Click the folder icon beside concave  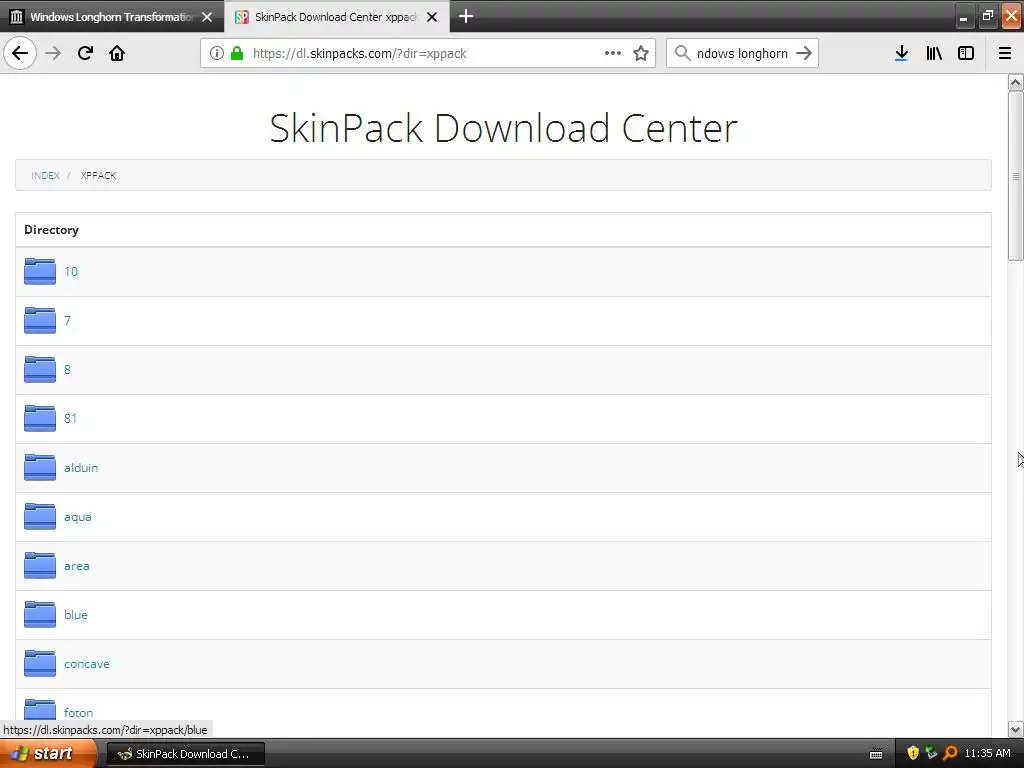[40, 664]
